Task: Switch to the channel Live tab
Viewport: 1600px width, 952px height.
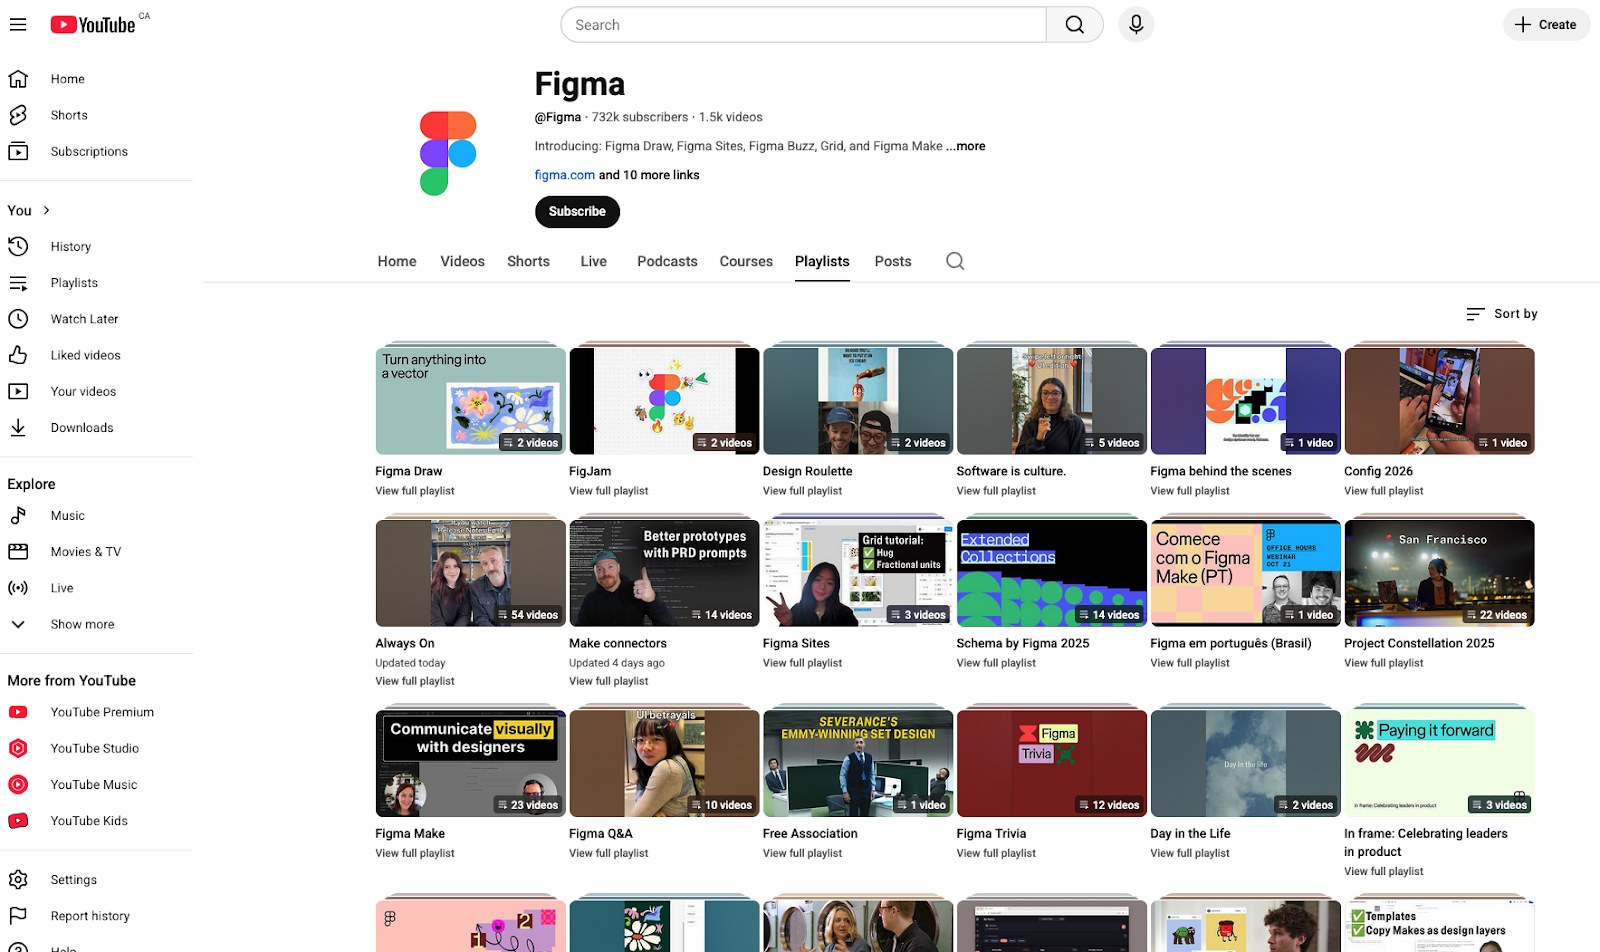Action: [x=593, y=261]
